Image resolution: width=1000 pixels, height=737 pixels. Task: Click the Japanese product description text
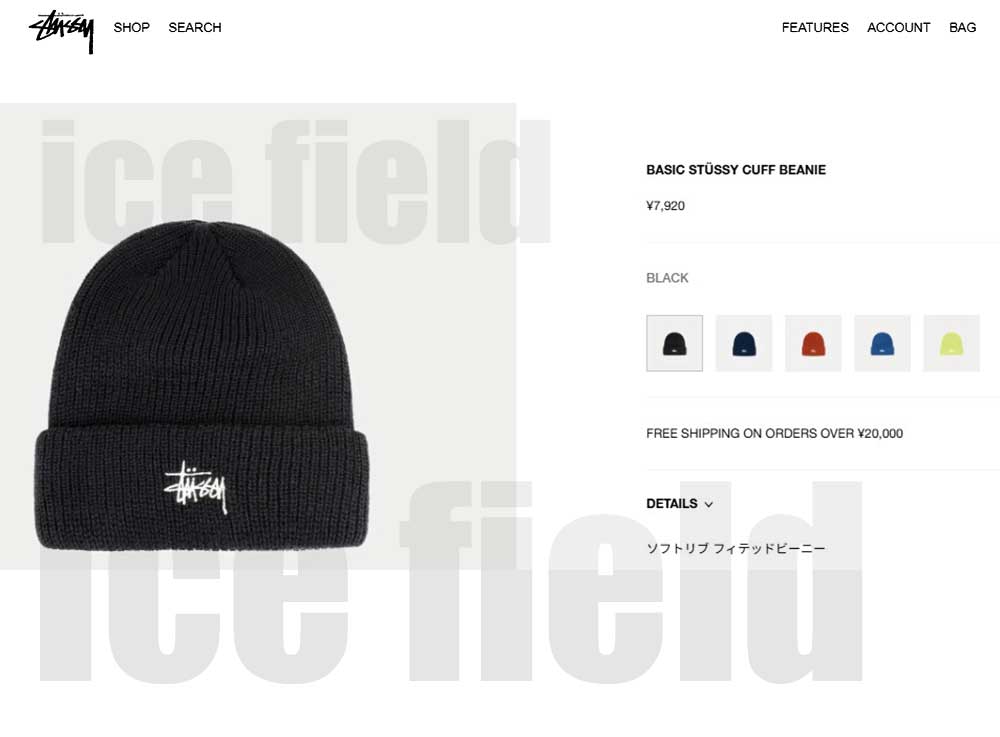tap(736, 548)
